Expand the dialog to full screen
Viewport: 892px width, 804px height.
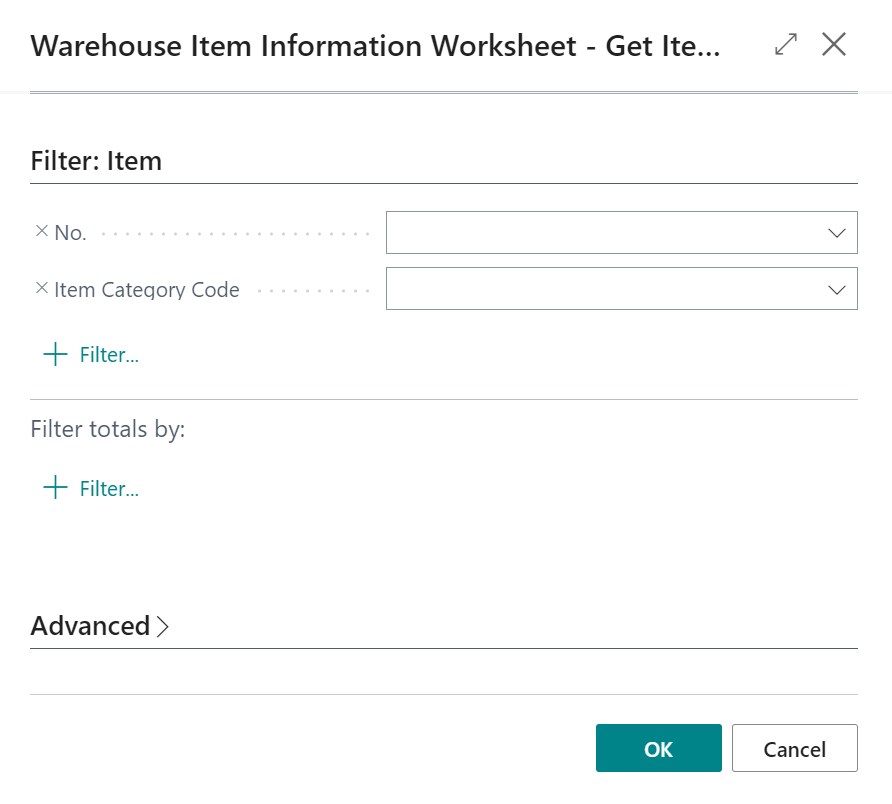pyautogui.click(x=786, y=44)
